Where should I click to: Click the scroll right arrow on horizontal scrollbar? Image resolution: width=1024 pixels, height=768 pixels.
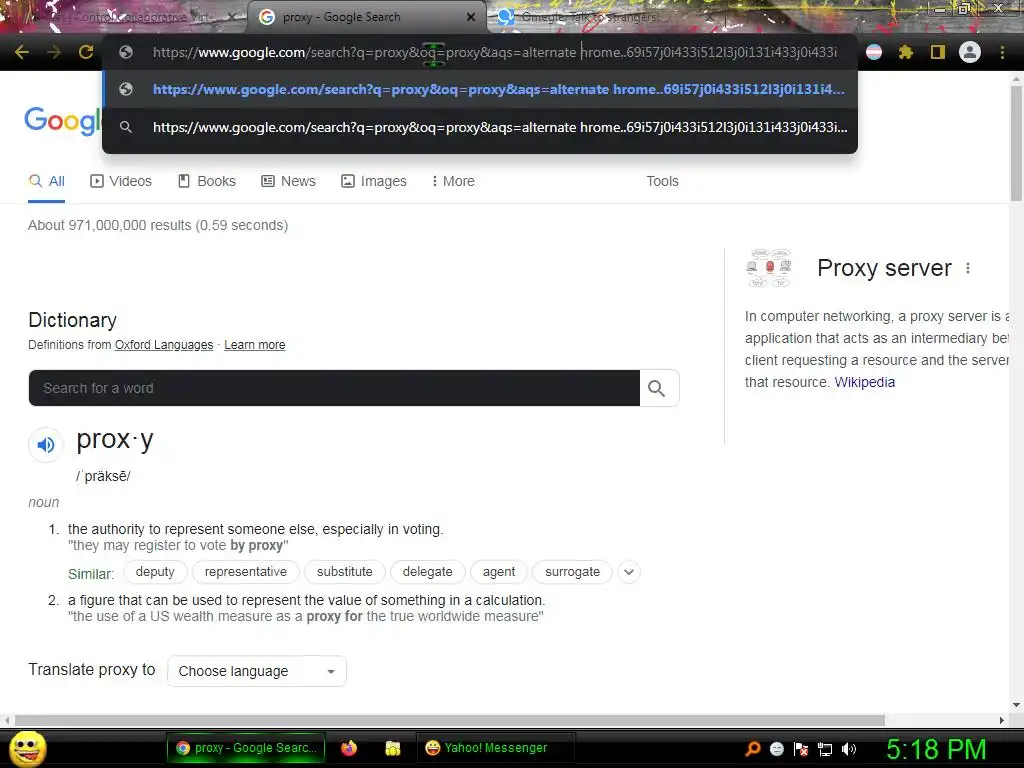(1002, 720)
